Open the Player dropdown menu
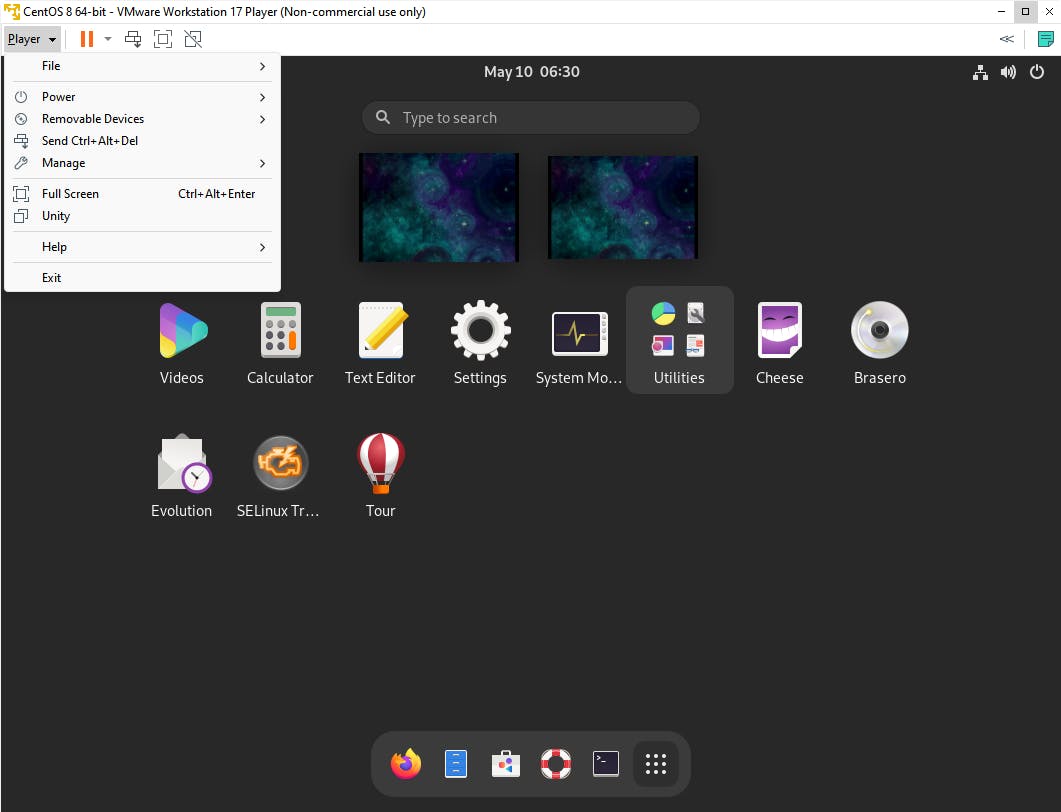 tap(32, 39)
